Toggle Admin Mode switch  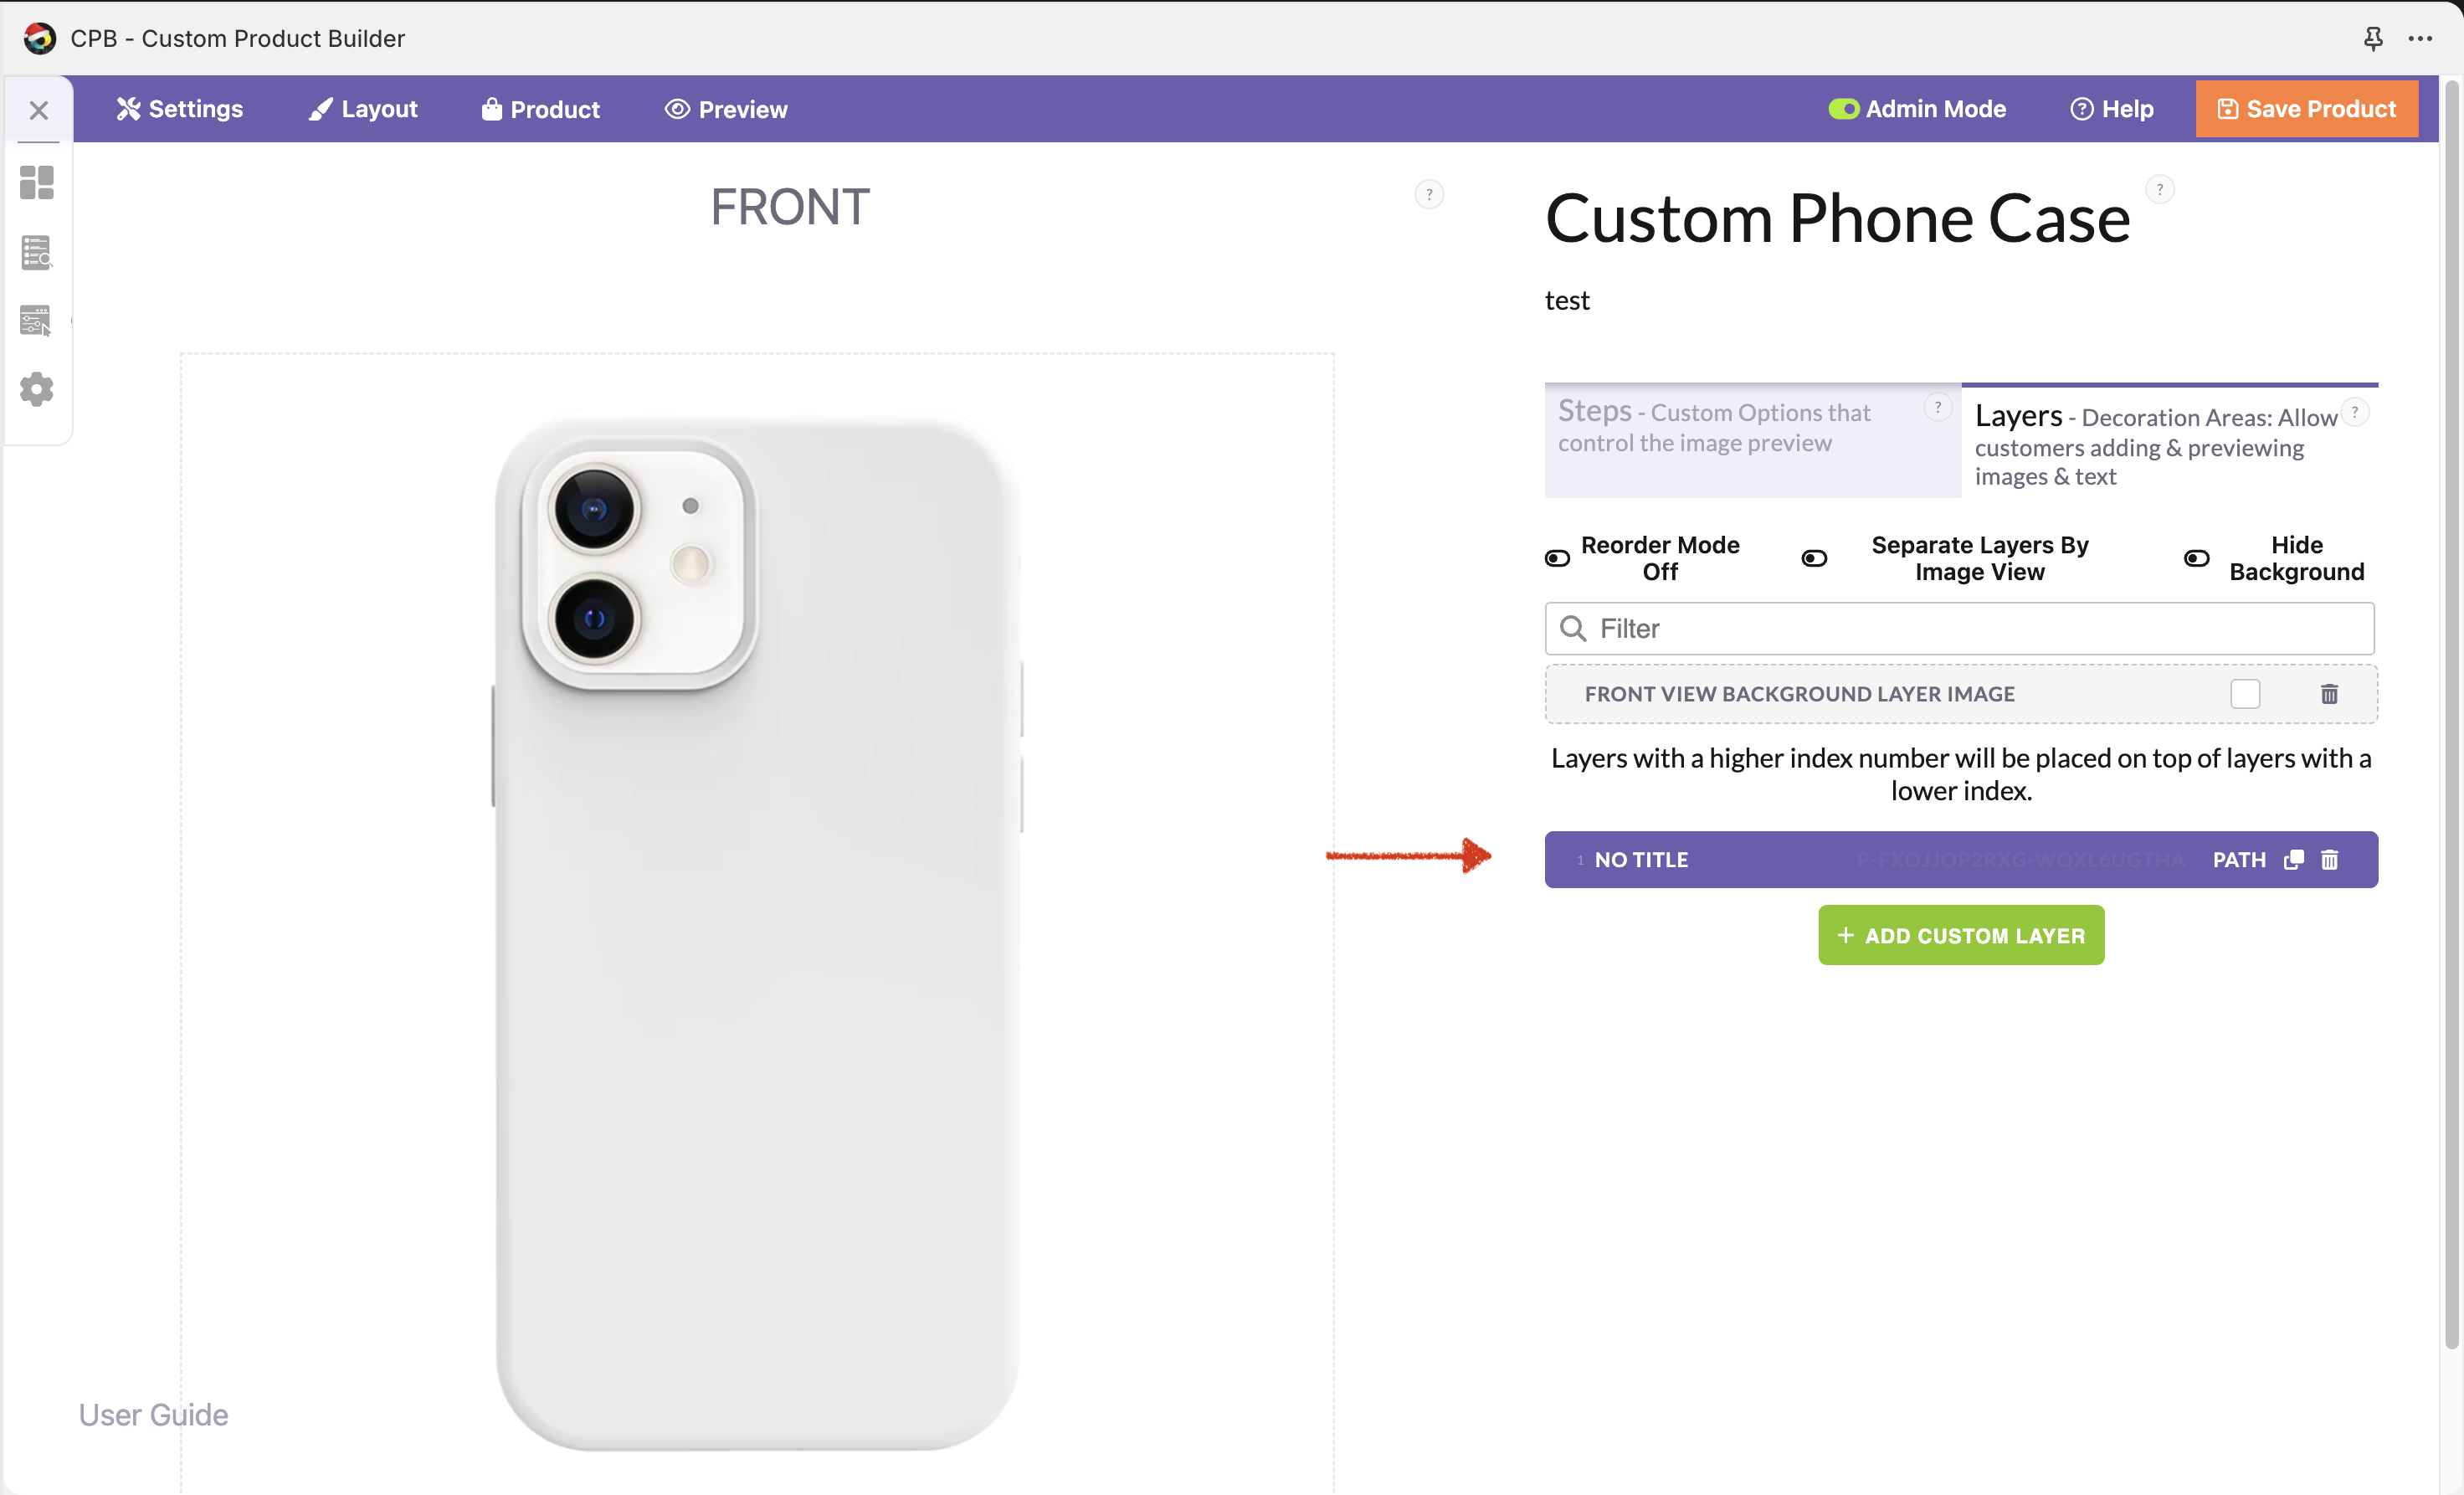[1843, 109]
